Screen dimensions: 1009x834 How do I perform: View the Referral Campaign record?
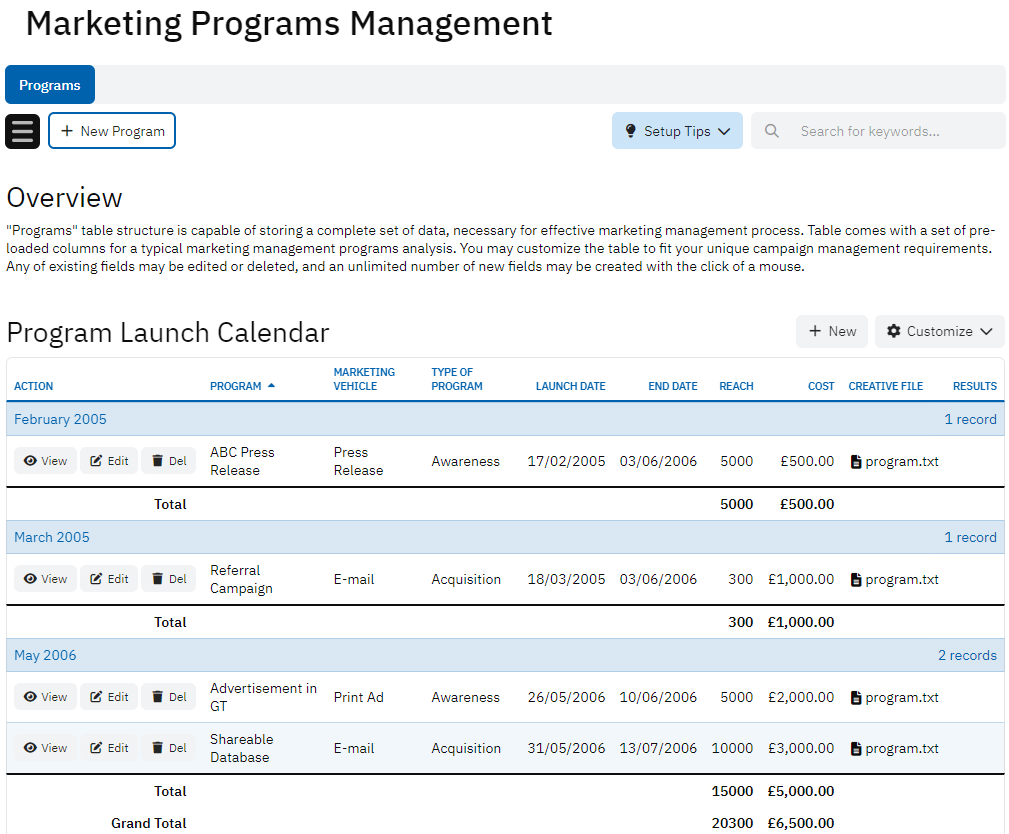coord(45,579)
